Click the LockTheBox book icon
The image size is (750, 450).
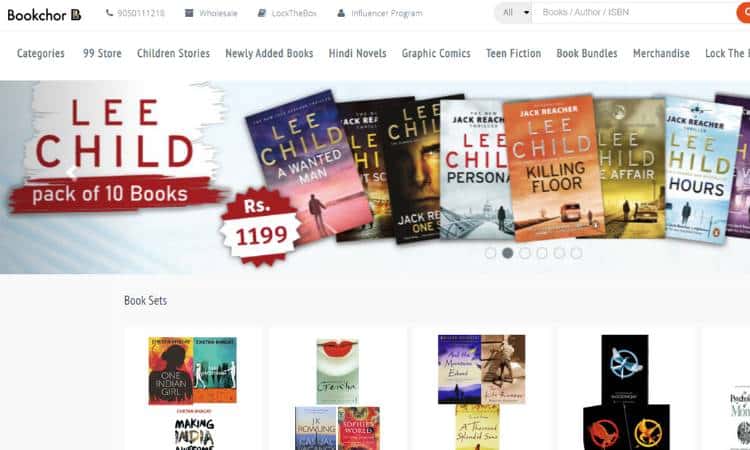pyautogui.click(x=262, y=13)
